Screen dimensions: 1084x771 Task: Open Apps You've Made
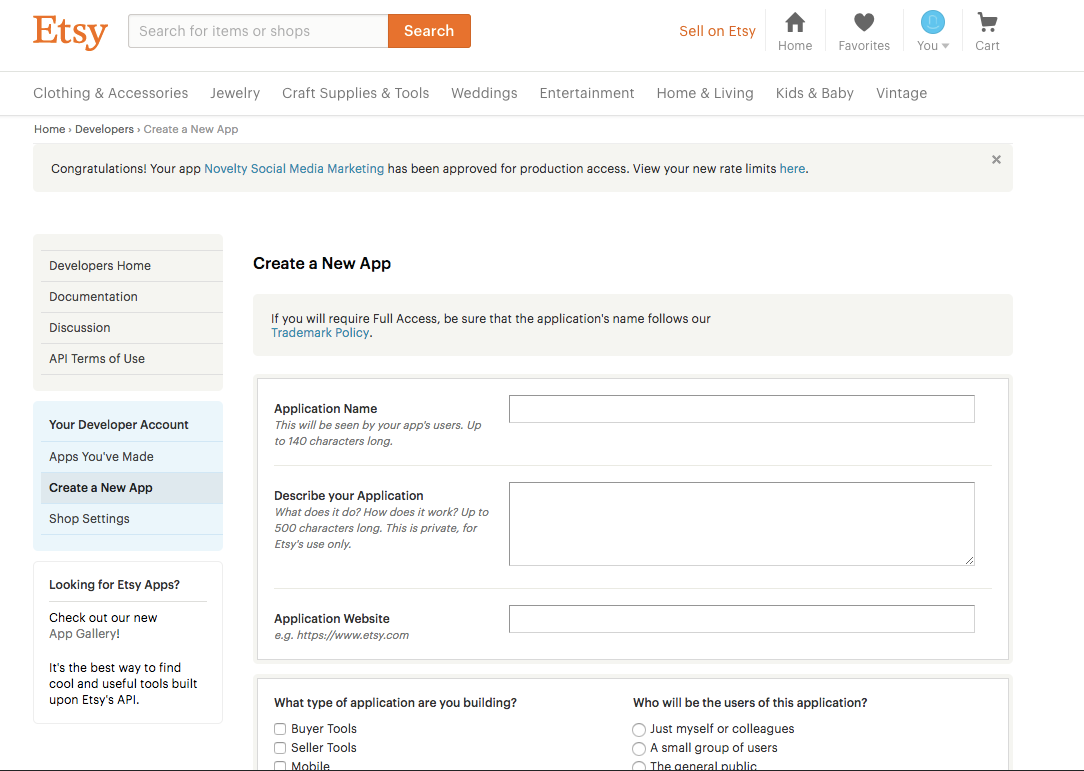point(131,457)
